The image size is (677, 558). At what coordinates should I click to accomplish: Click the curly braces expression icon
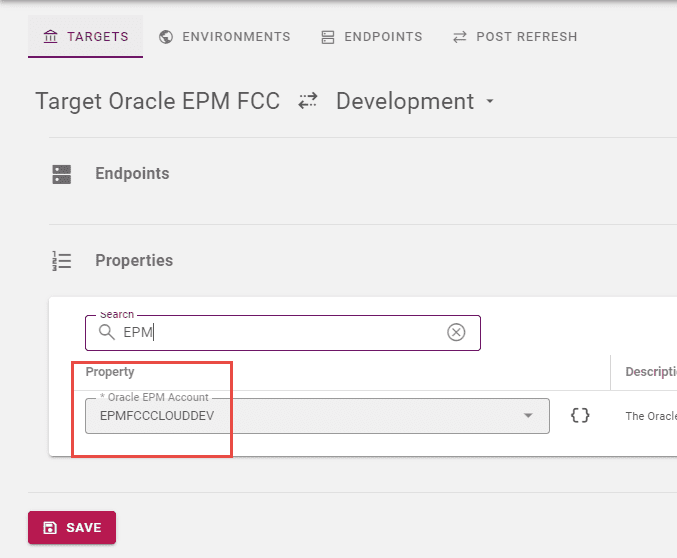pyautogui.click(x=580, y=415)
